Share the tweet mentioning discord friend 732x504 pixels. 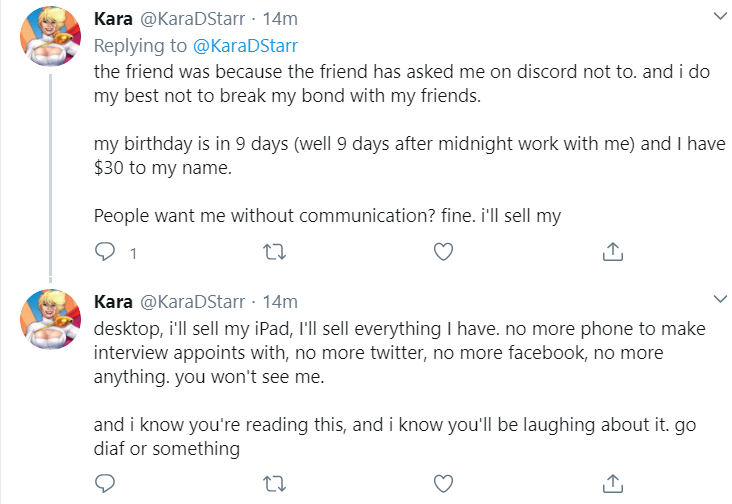point(612,252)
